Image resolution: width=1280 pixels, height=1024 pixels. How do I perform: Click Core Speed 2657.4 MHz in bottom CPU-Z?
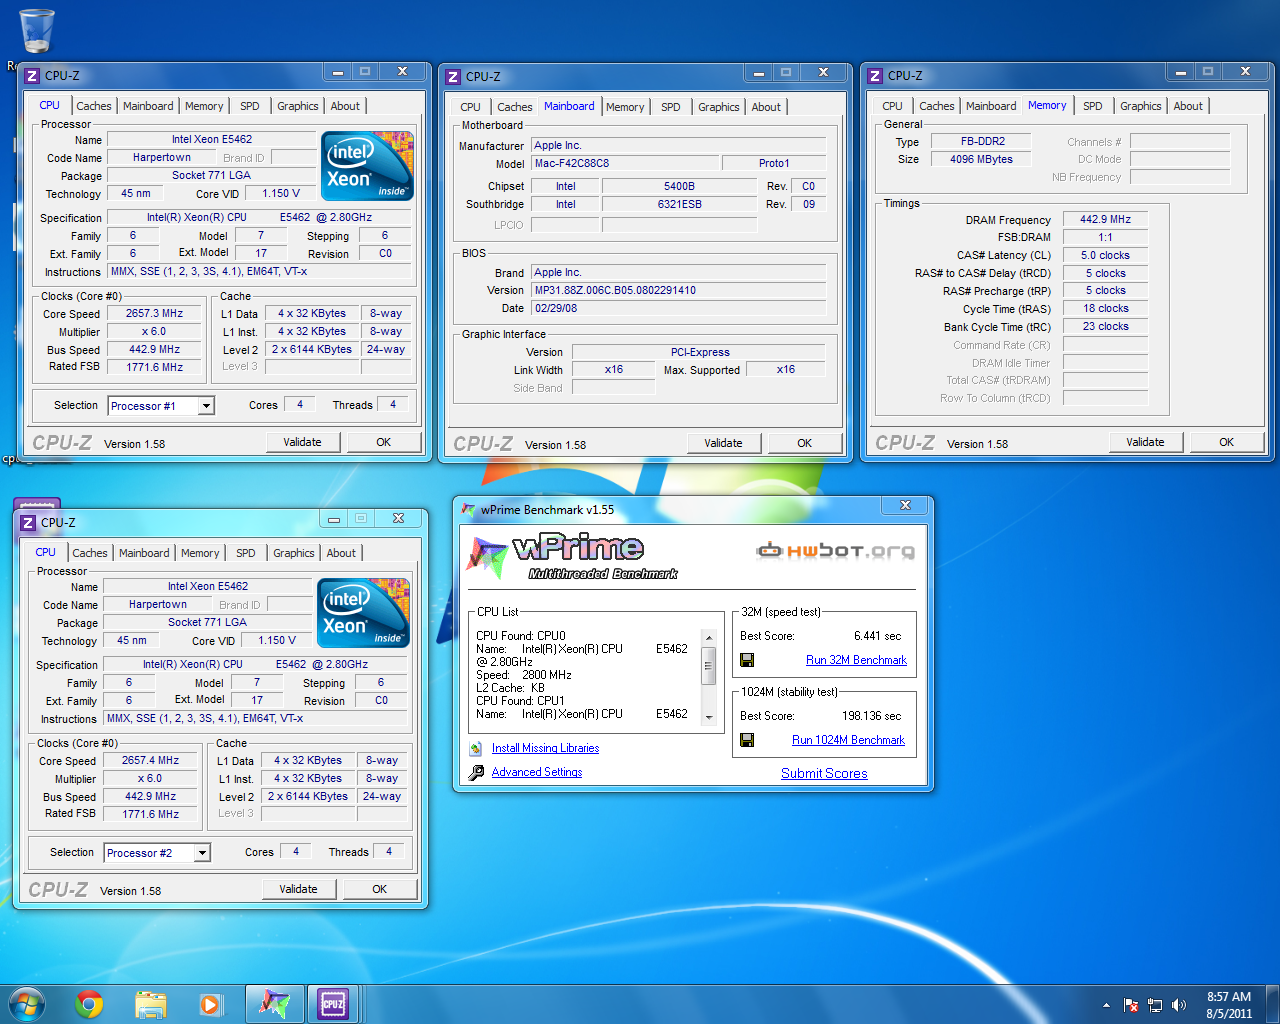(151, 760)
